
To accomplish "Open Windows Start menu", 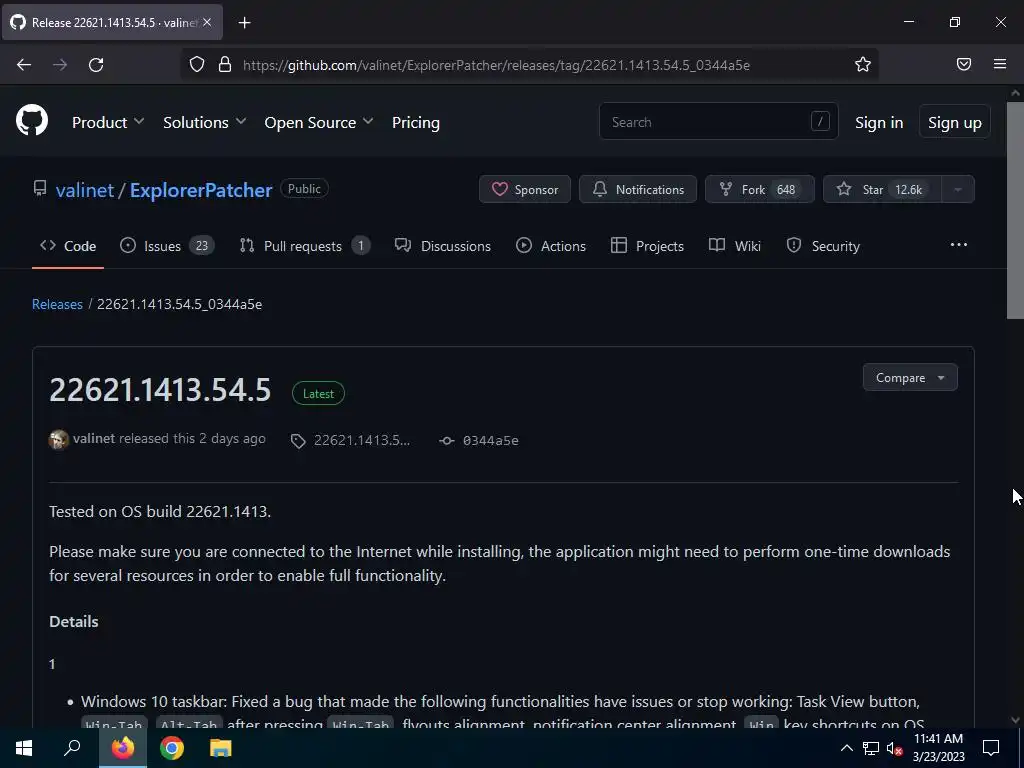I will (24, 748).
